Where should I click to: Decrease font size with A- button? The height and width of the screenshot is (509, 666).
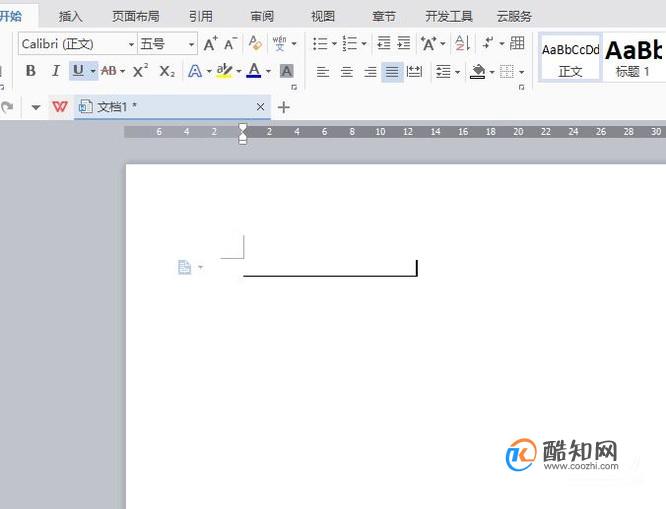click(x=230, y=43)
